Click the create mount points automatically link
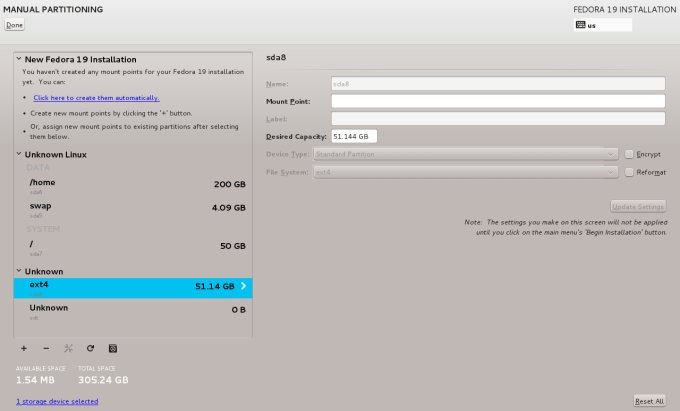 [x=96, y=98]
